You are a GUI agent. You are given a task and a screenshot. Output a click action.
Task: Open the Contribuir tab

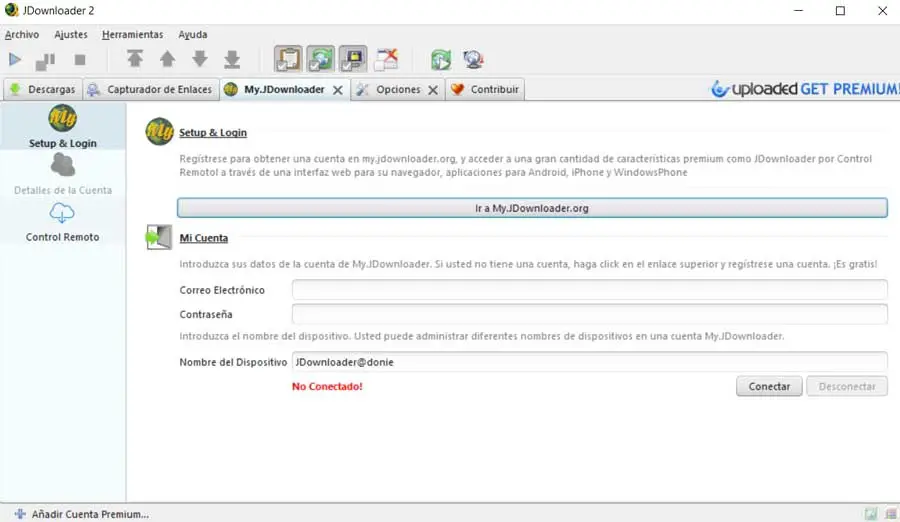coord(486,90)
